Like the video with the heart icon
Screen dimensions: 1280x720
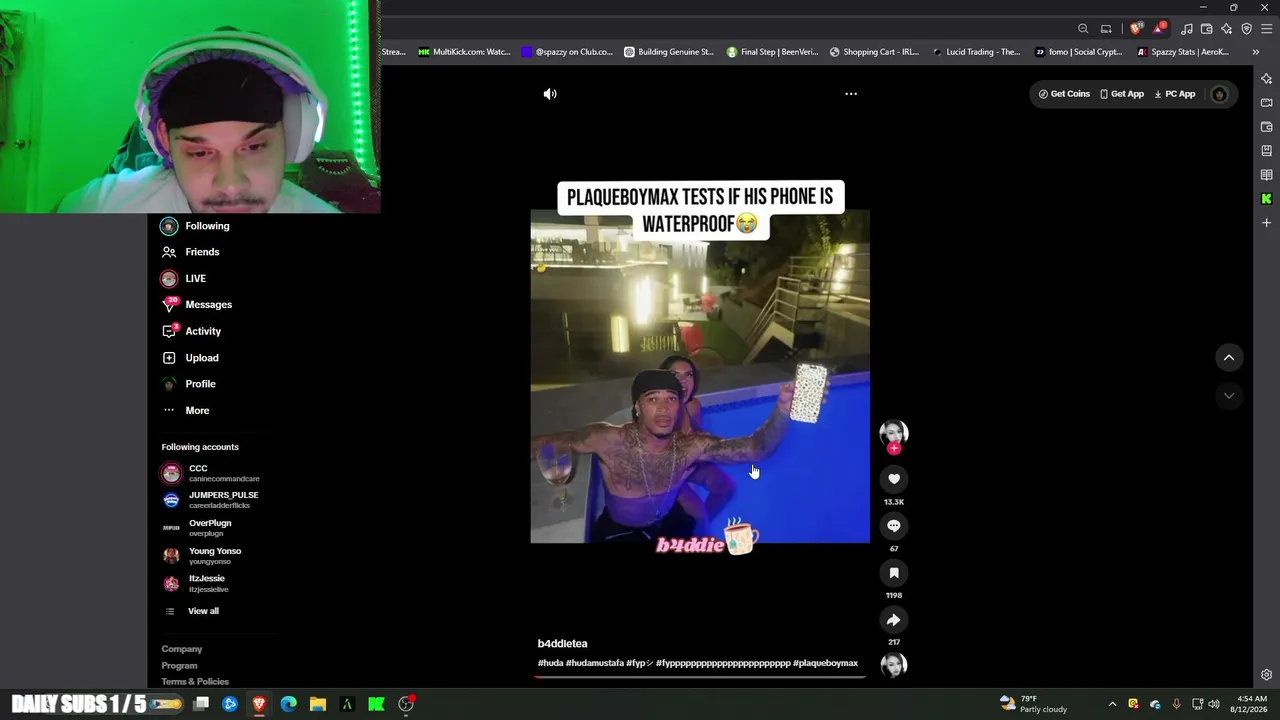[894, 479]
